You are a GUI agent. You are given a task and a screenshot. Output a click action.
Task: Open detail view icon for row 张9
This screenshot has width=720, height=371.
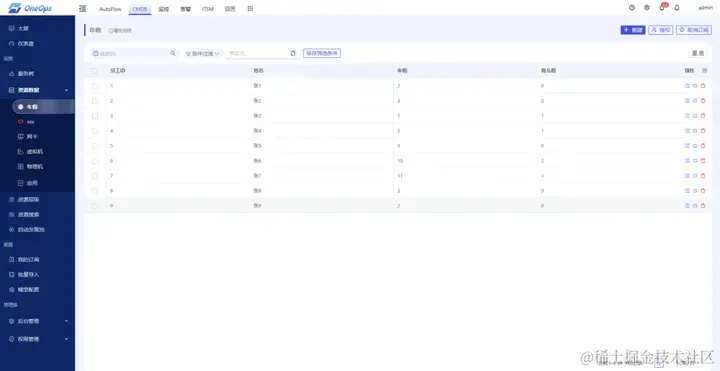coord(687,206)
